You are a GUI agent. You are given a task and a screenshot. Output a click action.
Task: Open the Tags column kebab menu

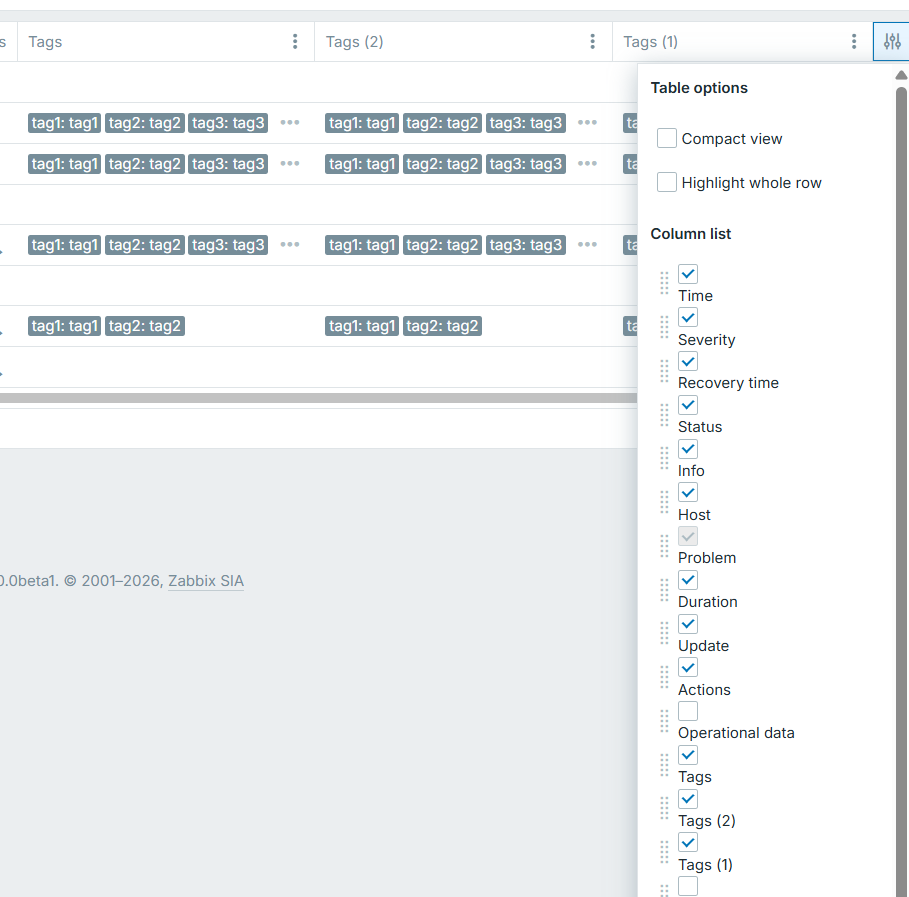click(295, 42)
